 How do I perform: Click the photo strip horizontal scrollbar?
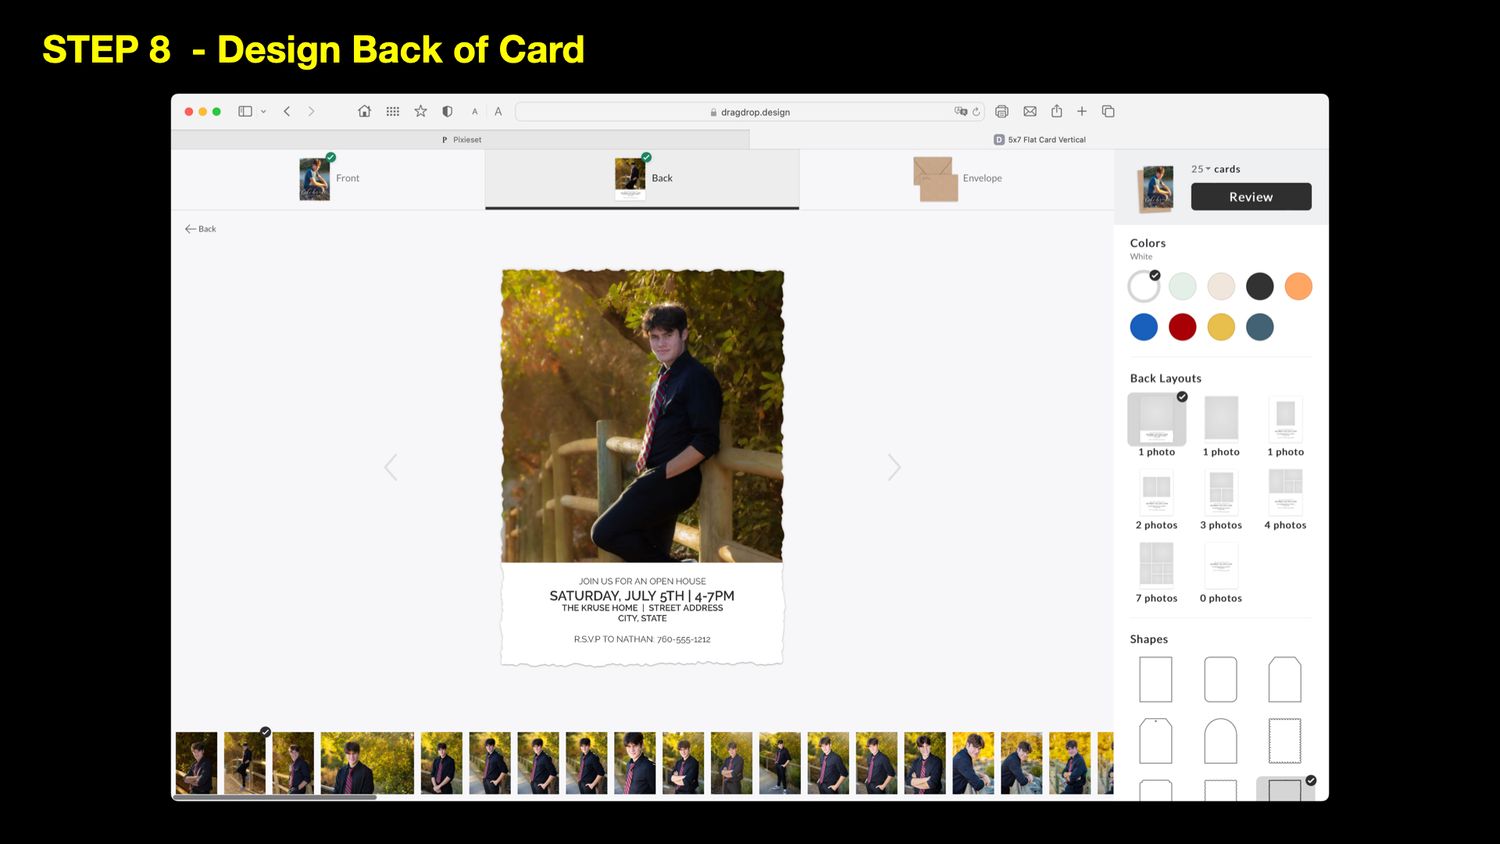[276, 797]
